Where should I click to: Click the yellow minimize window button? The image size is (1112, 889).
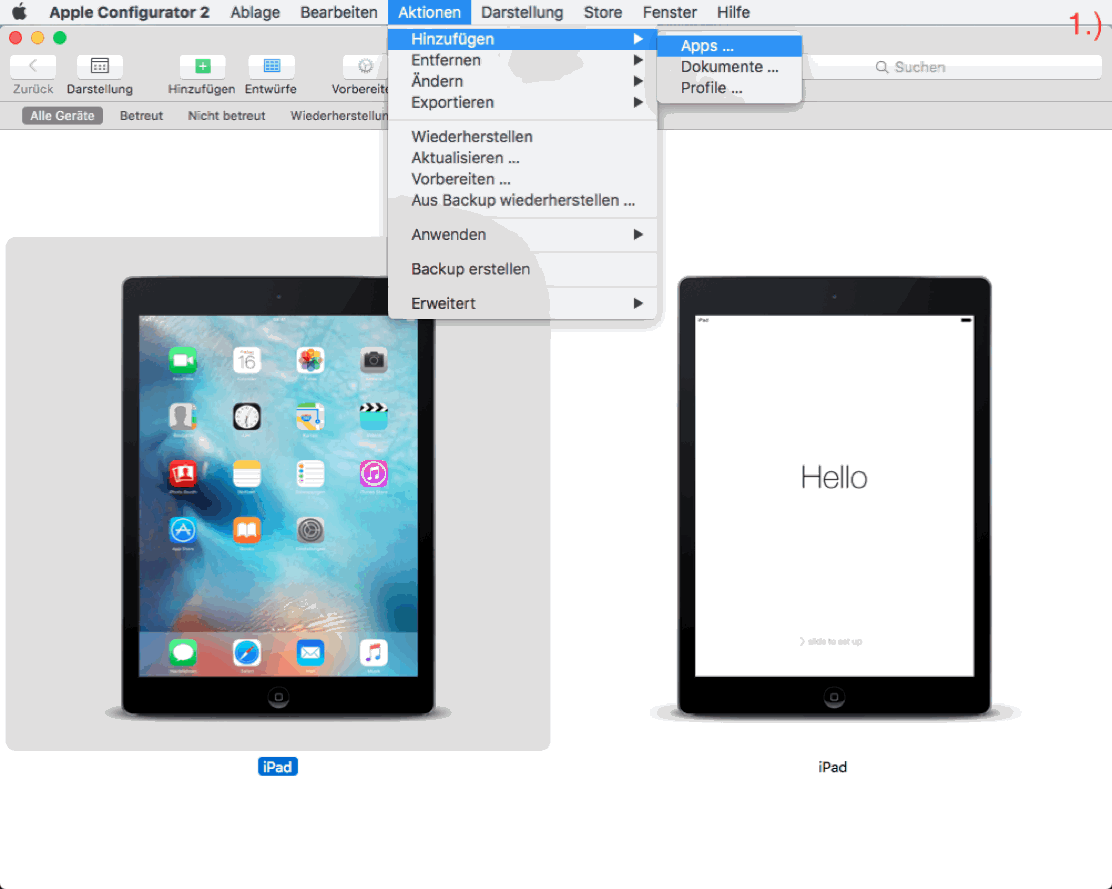(38, 38)
